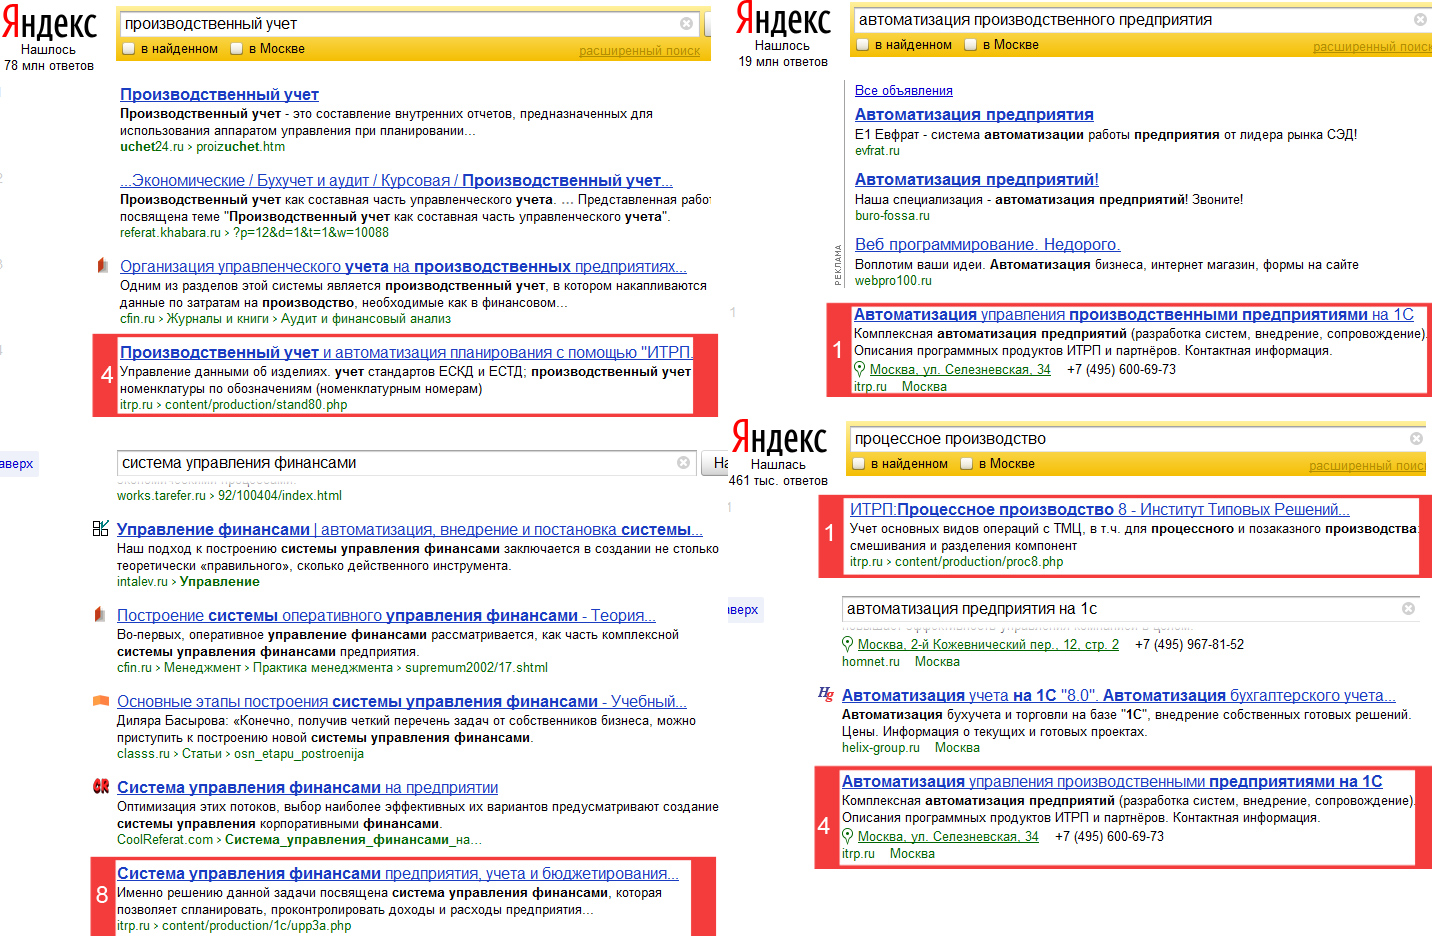Click the CR favicon beside 'Система управления финансами на предприятии'

coord(100,787)
